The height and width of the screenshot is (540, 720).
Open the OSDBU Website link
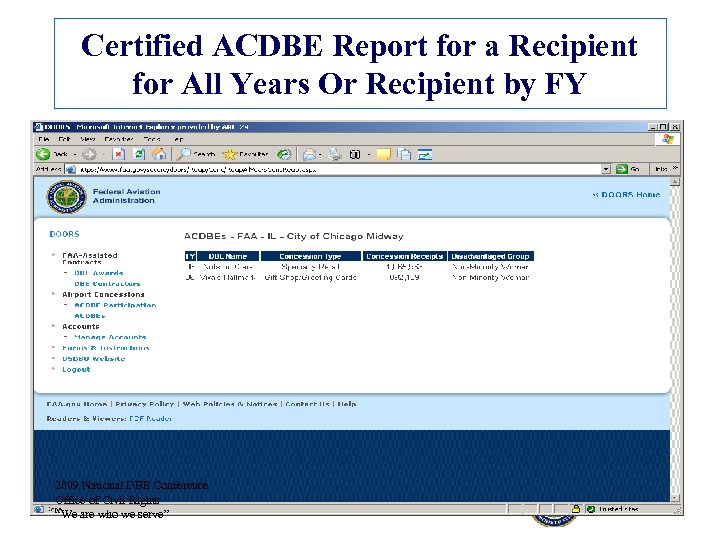pos(94,359)
